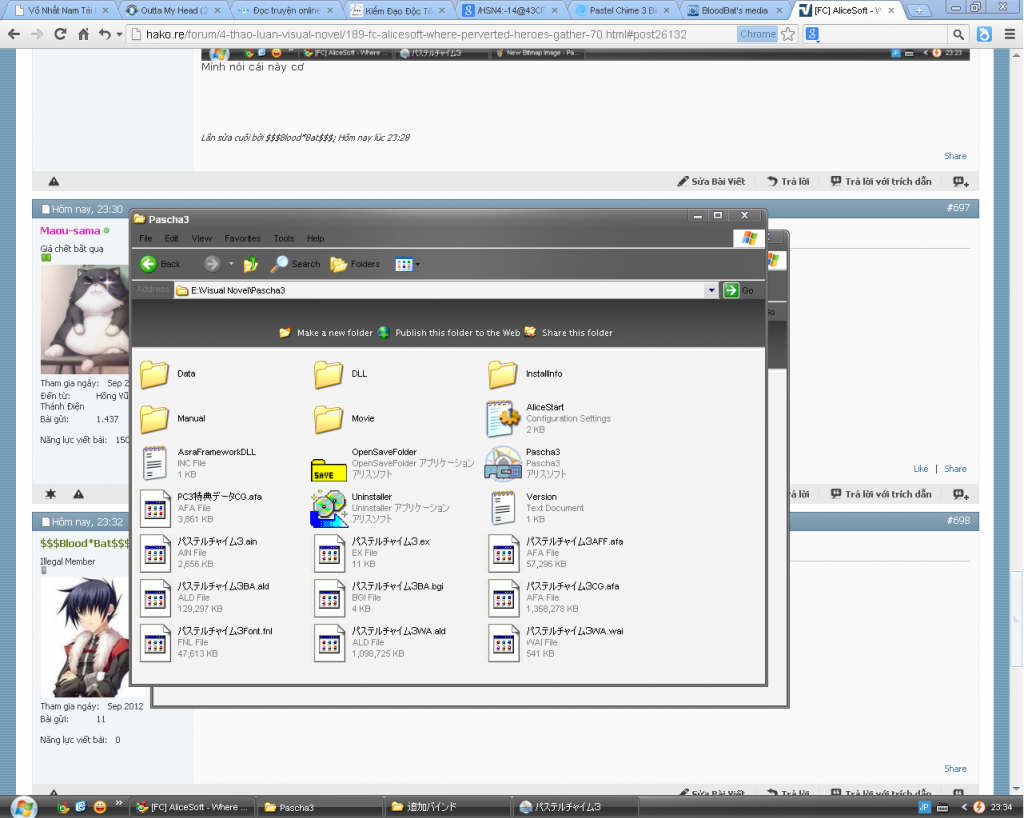The width and height of the screenshot is (1024, 818).
Task: Go up one folder level icon
Action: (x=251, y=264)
